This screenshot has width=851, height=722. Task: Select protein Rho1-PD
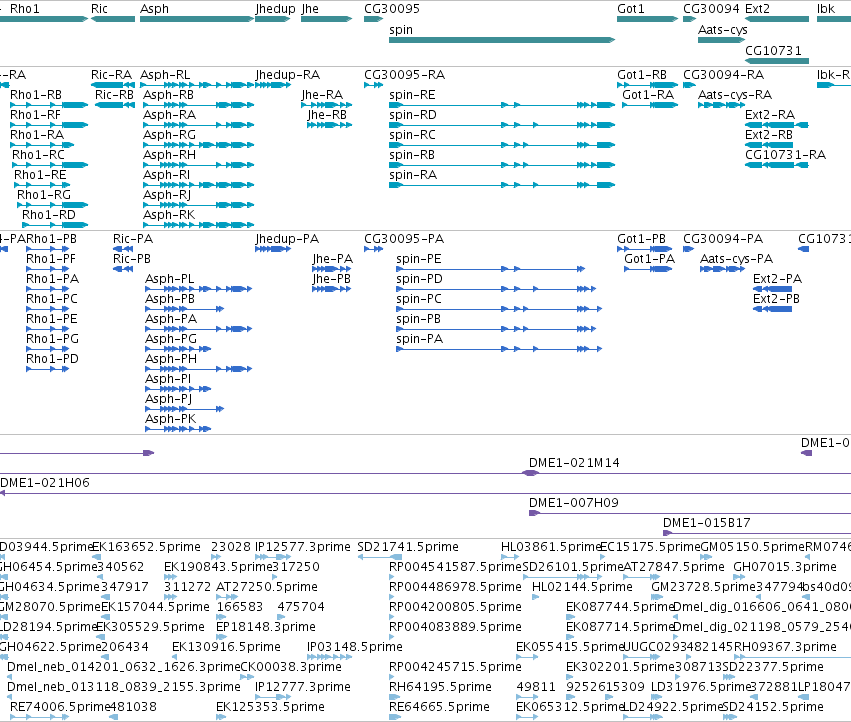pos(48,369)
